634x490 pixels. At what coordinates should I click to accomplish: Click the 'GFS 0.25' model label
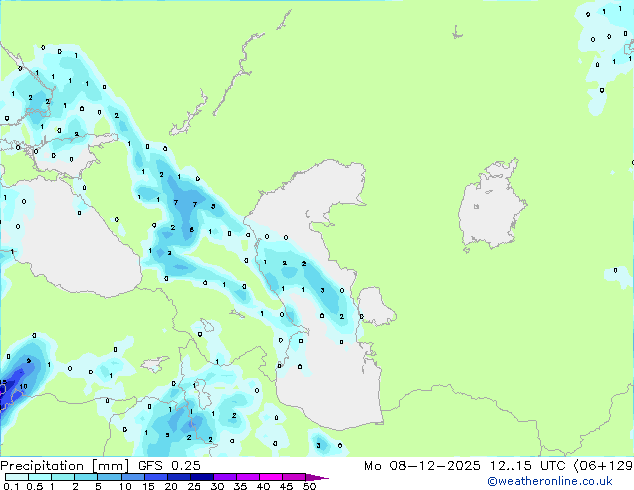169,466
